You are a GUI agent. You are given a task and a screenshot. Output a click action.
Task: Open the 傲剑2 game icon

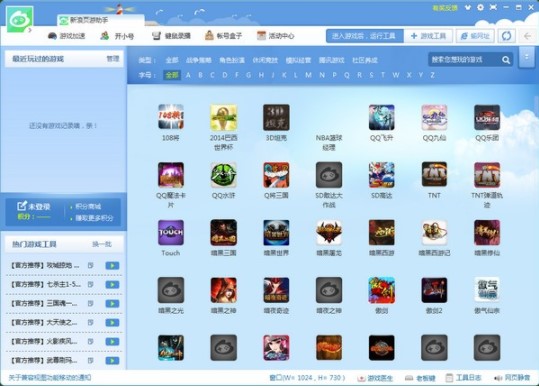pyautogui.click(x=434, y=290)
